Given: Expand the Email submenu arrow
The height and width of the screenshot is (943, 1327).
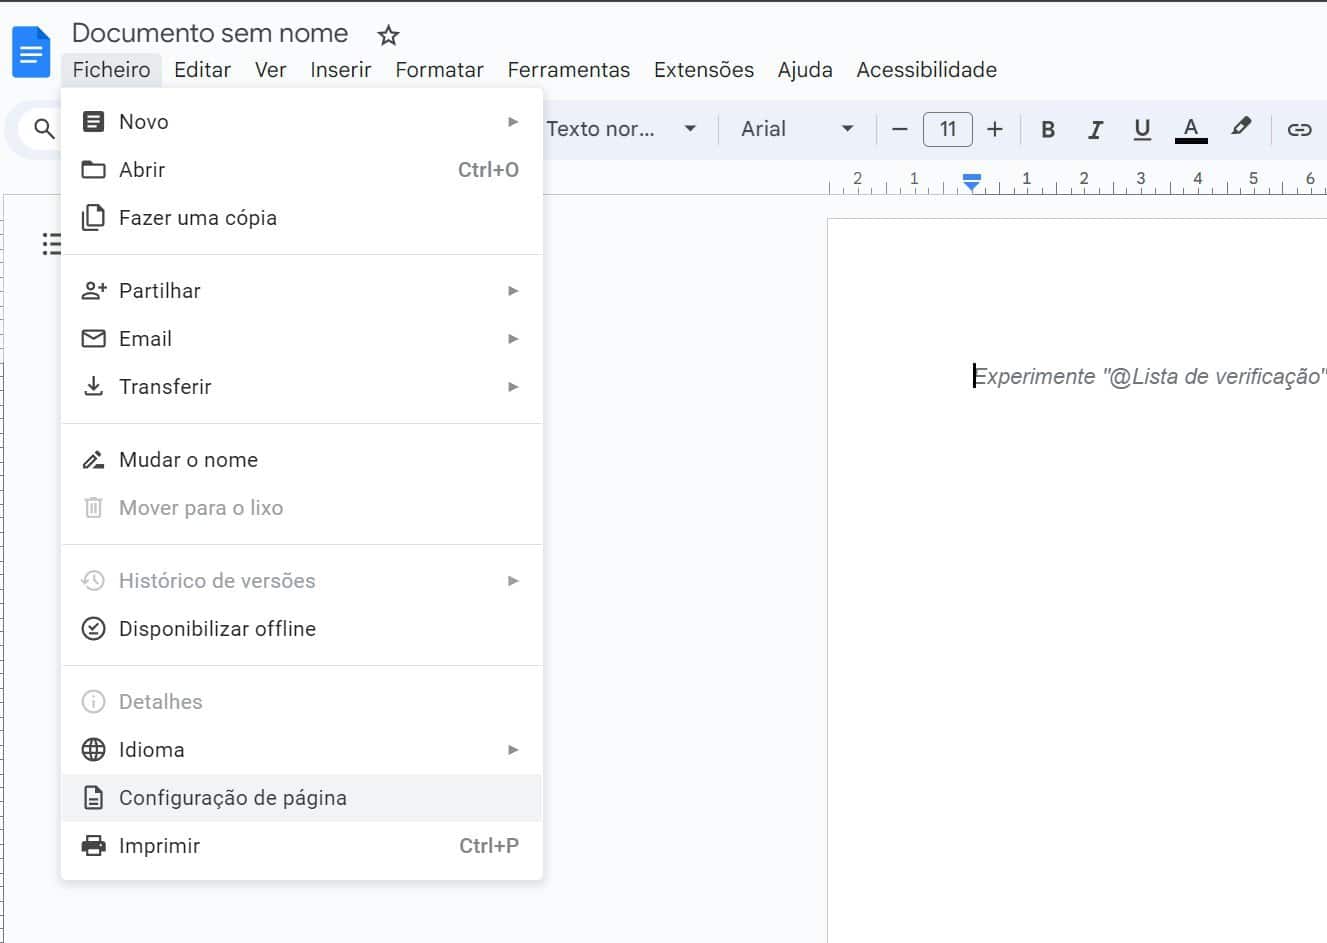Looking at the screenshot, I should click(513, 339).
